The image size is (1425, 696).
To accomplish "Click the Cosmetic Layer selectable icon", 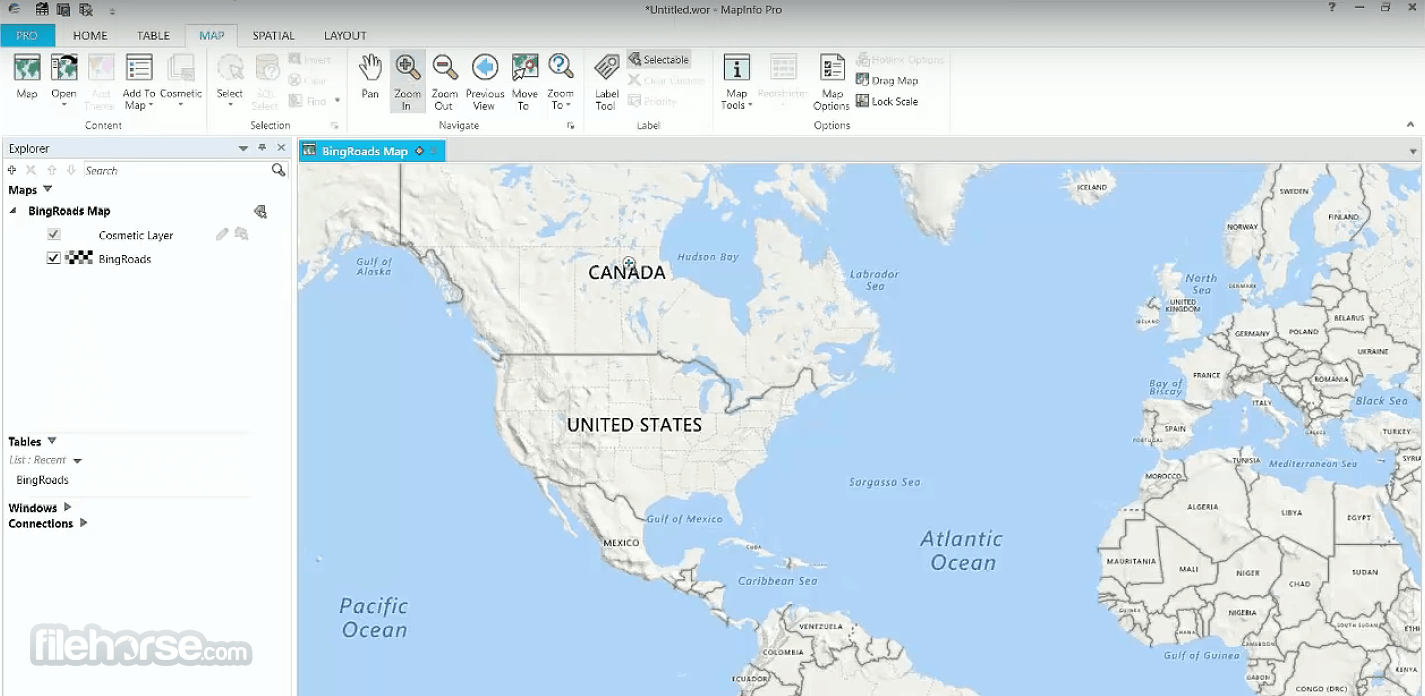I will point(241,234).
